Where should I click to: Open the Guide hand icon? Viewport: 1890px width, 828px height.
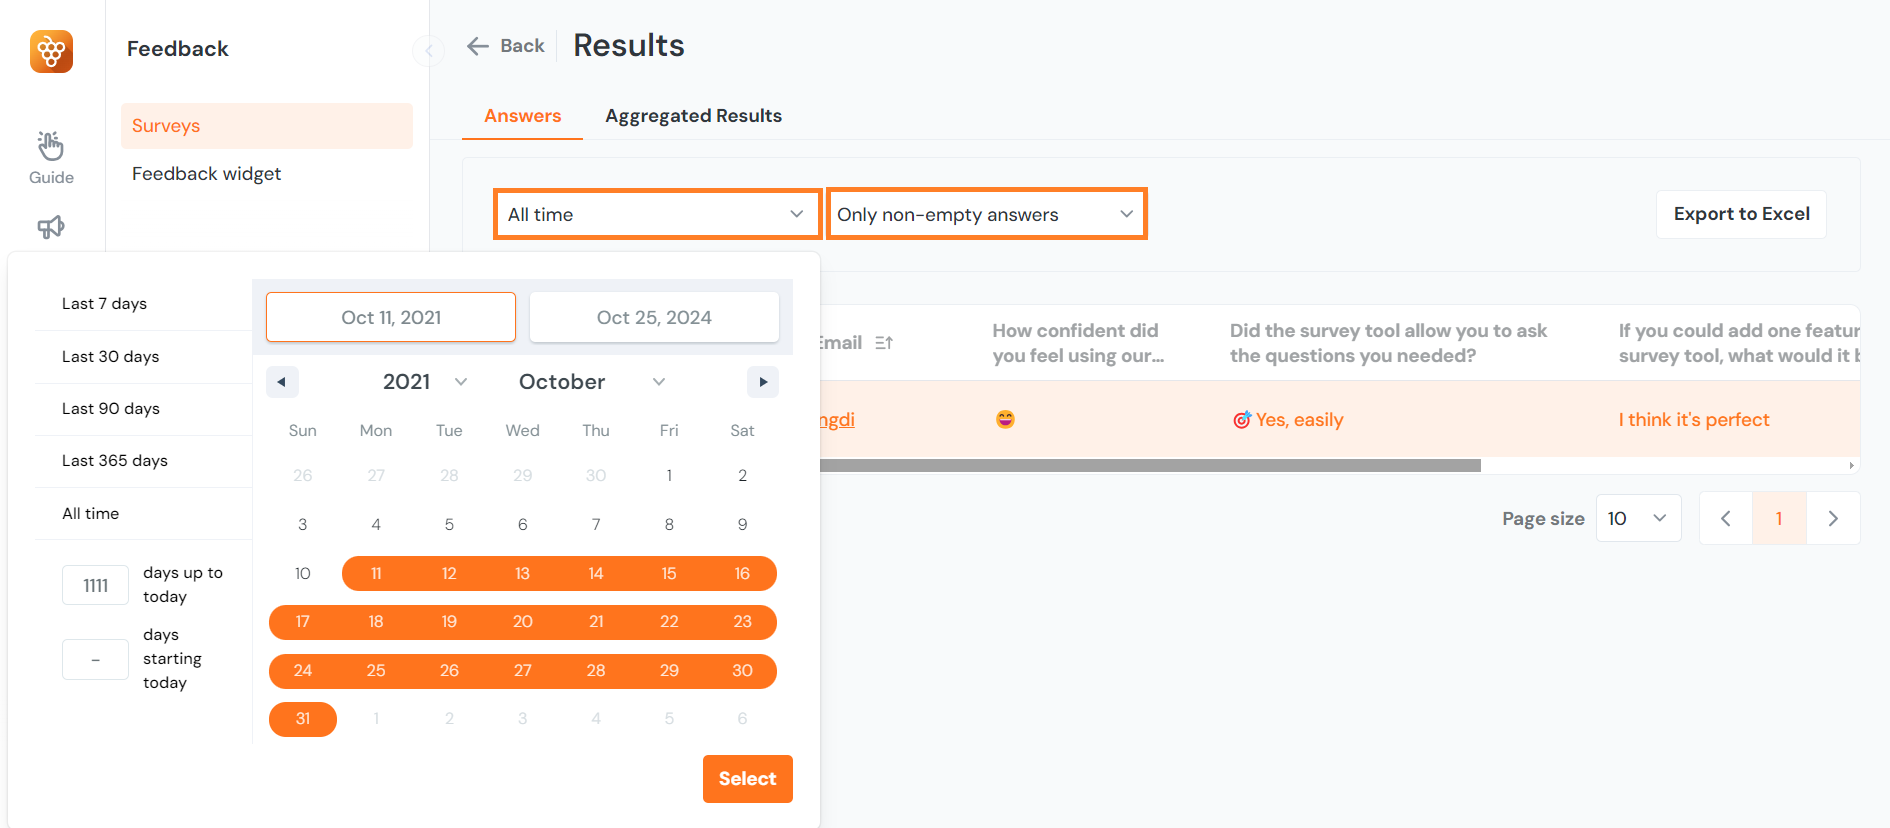pos(51,146)
